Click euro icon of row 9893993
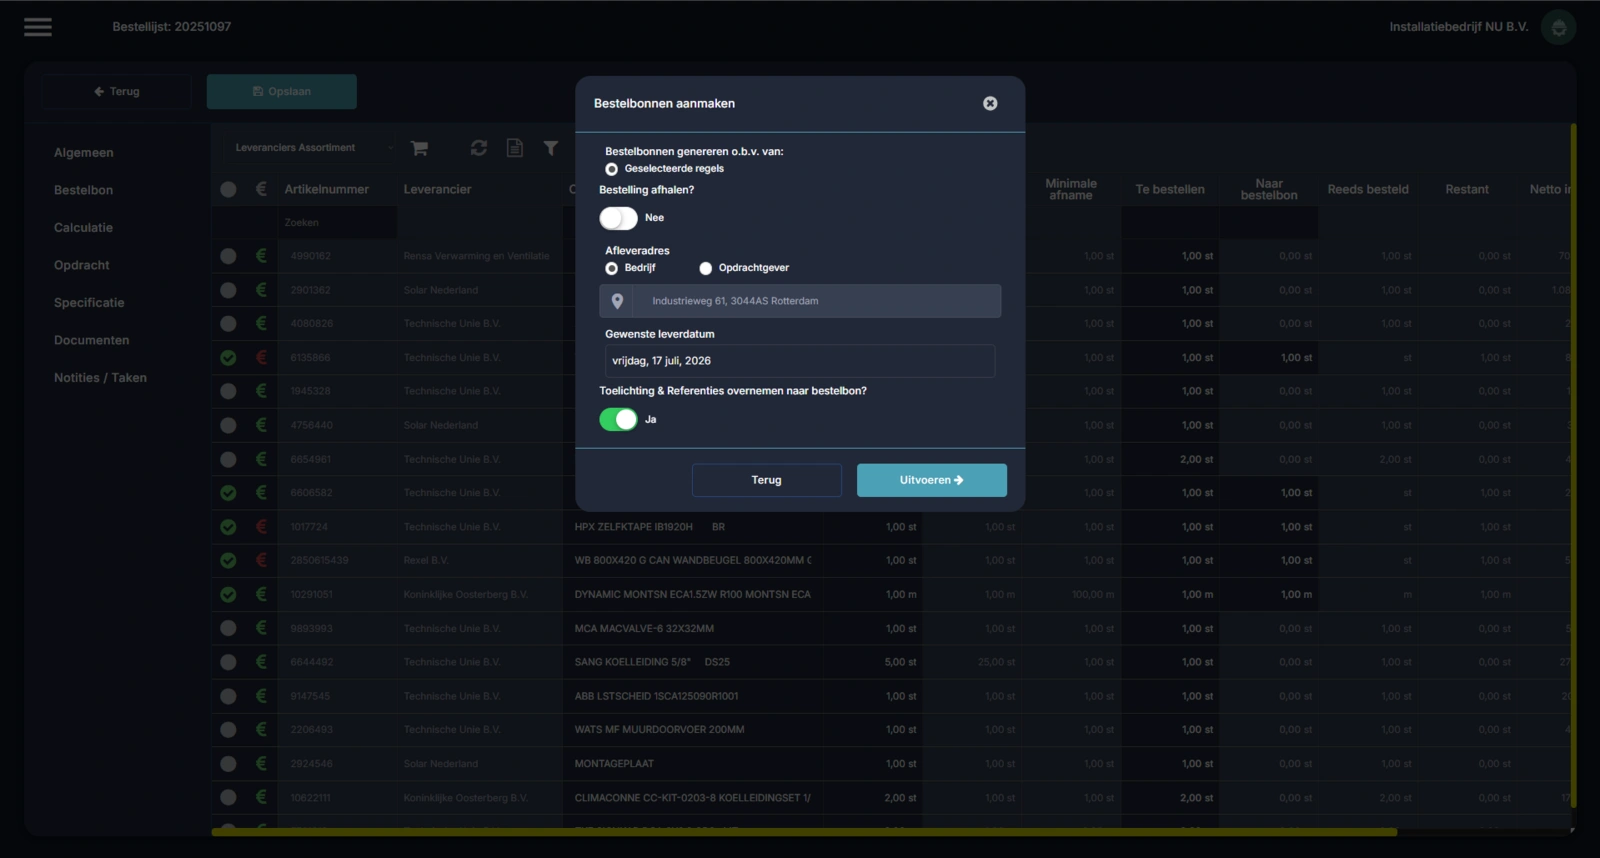The width and height of the screenshot is (1600, 858). click(x=261, y=628)
